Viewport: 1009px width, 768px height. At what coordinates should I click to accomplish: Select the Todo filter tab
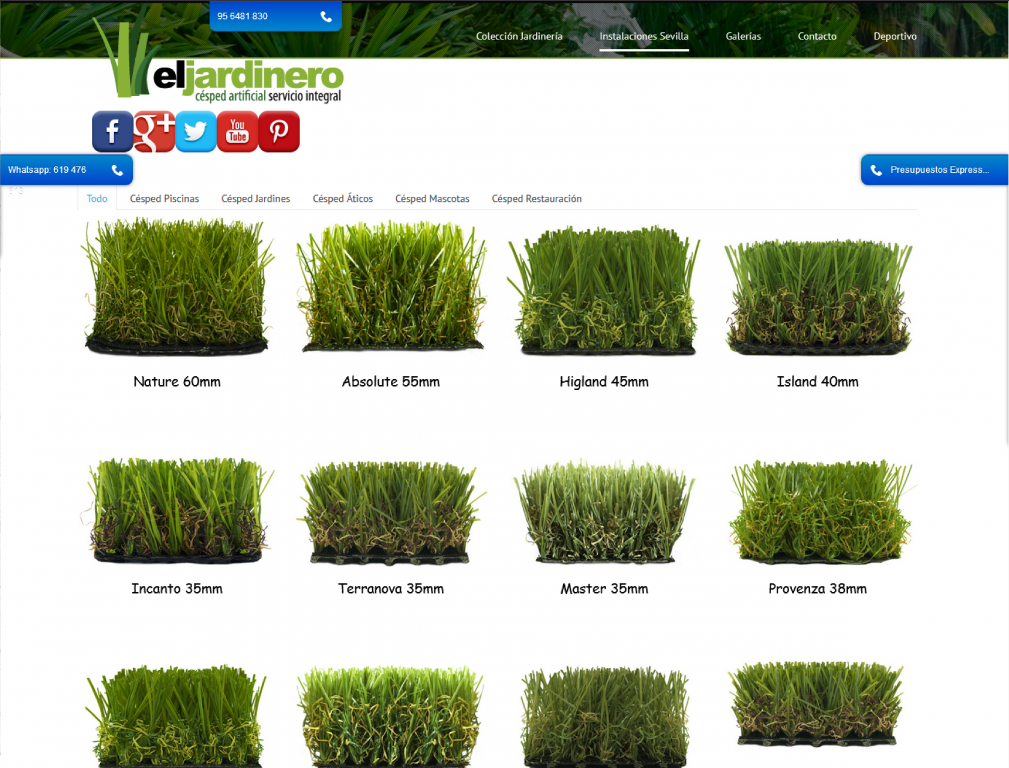pos(97,199)
